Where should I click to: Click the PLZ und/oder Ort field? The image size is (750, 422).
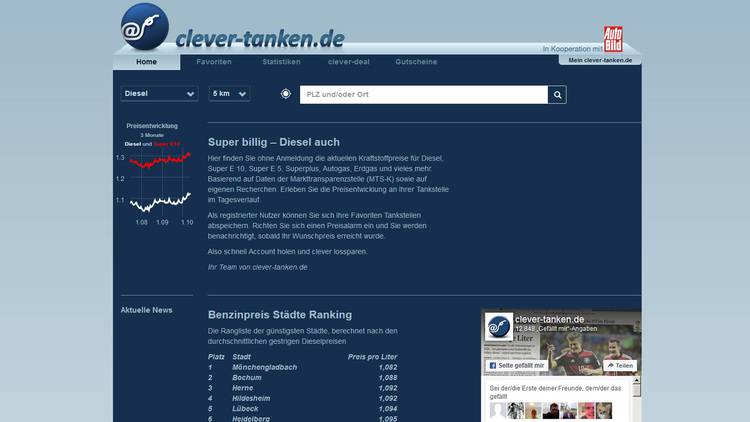click(x=423, y=94)
